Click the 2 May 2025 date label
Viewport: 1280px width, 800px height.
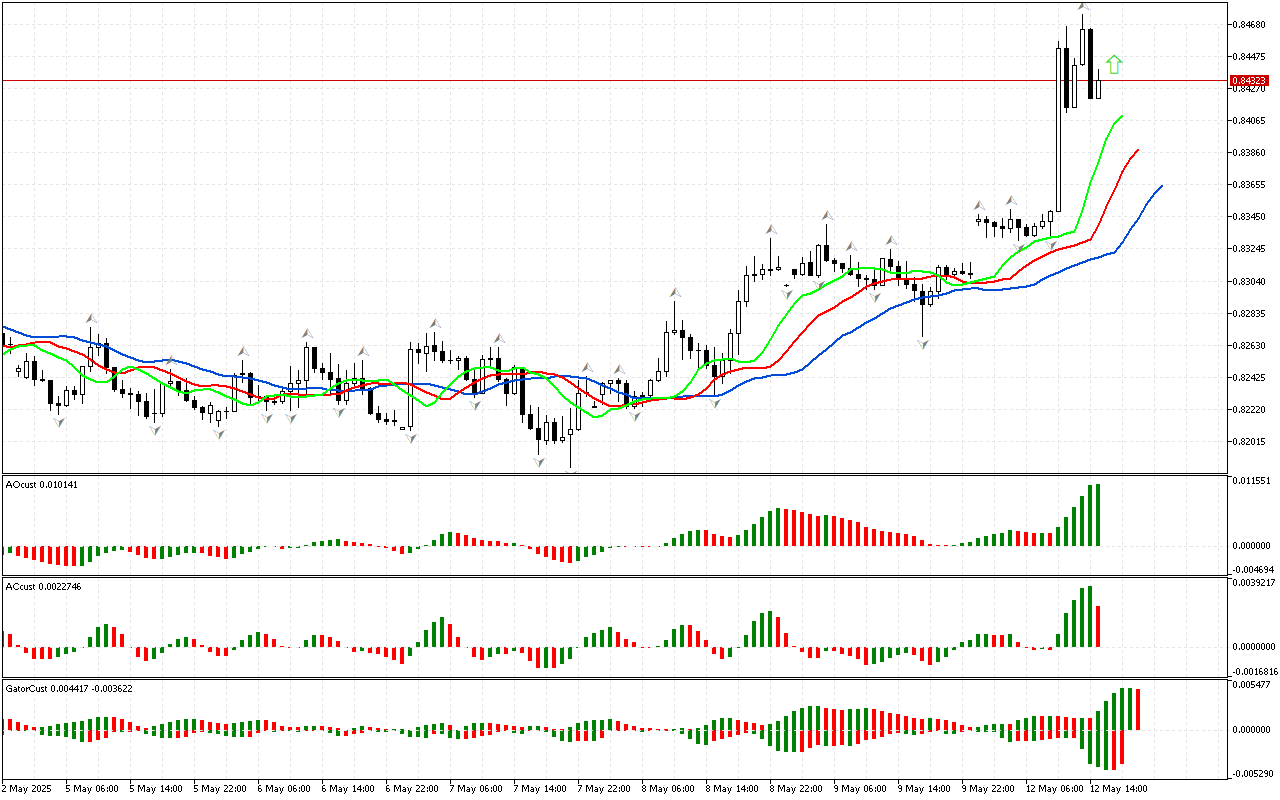click(x=28, y=788)
